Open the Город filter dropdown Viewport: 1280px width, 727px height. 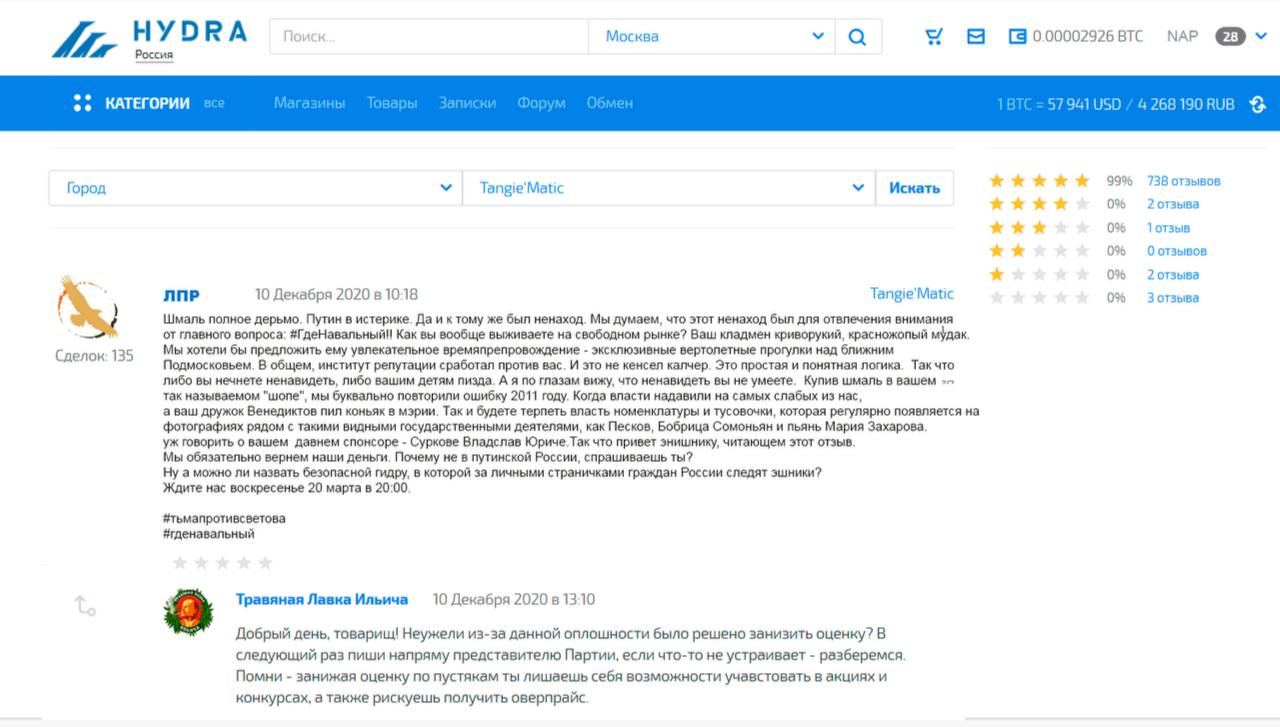coord(255,188)
